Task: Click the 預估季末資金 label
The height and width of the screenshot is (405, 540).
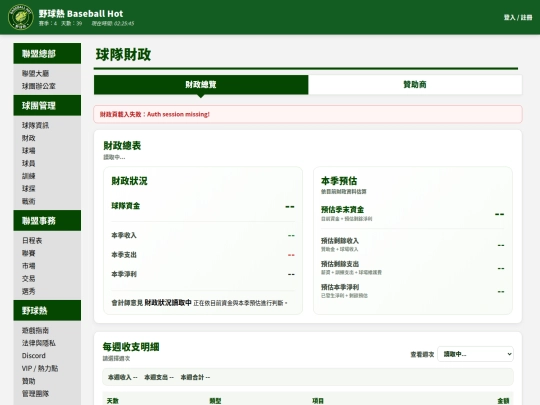Action: 342,209
